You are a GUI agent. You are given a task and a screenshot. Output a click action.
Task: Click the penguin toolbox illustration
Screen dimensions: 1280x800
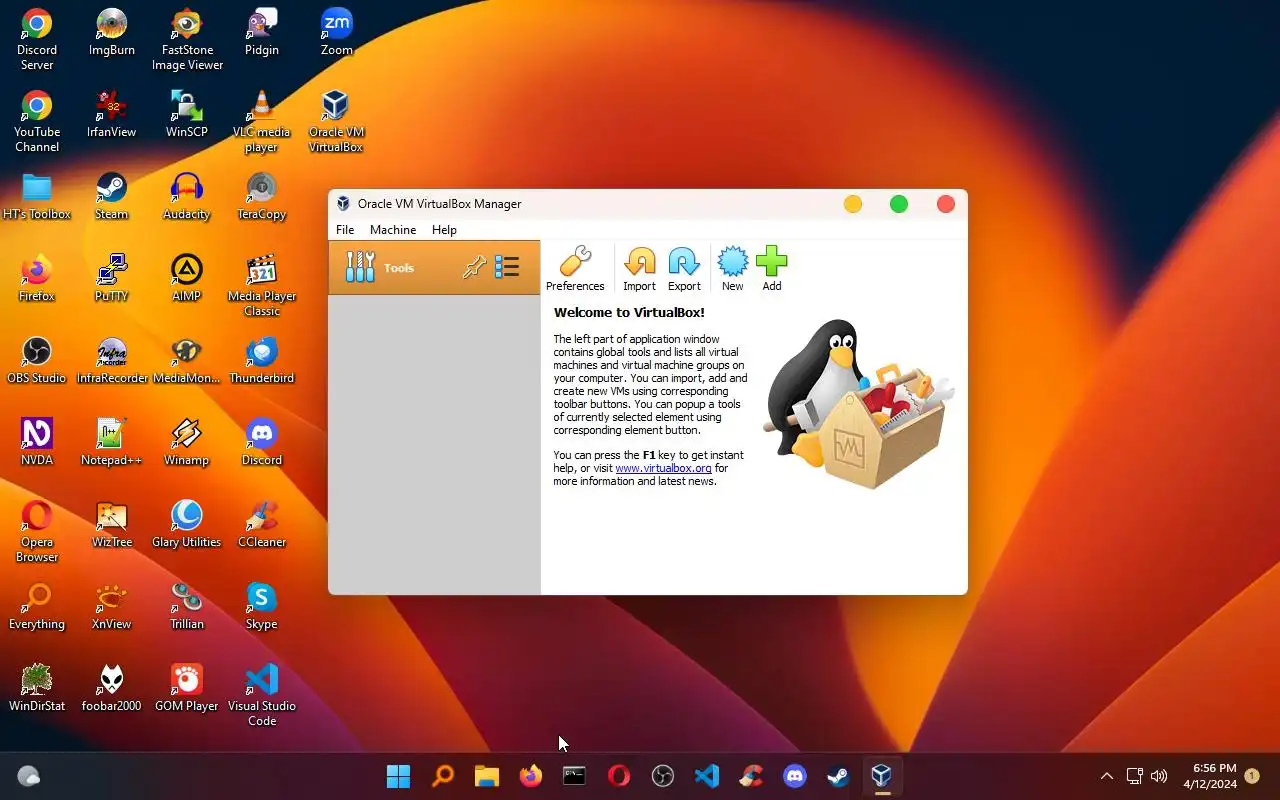tap(858, 404)
